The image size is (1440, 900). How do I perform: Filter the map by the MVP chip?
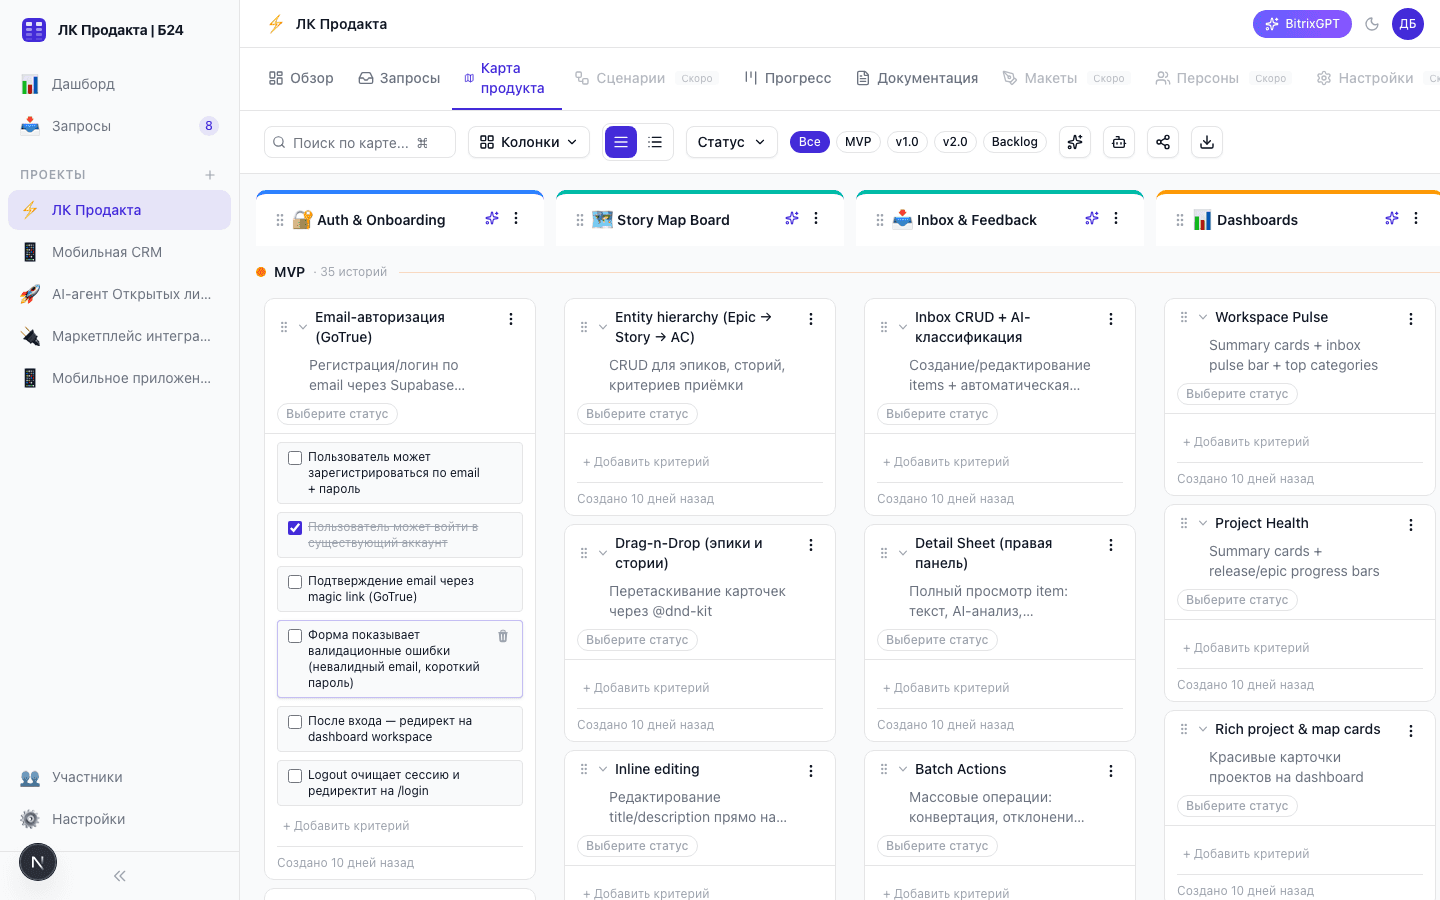[858, 142]
